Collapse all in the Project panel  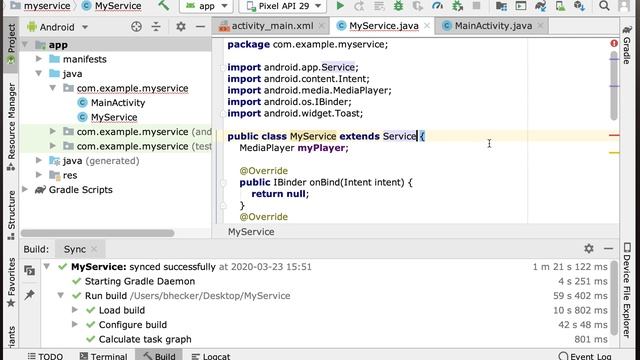coord(156,27)
